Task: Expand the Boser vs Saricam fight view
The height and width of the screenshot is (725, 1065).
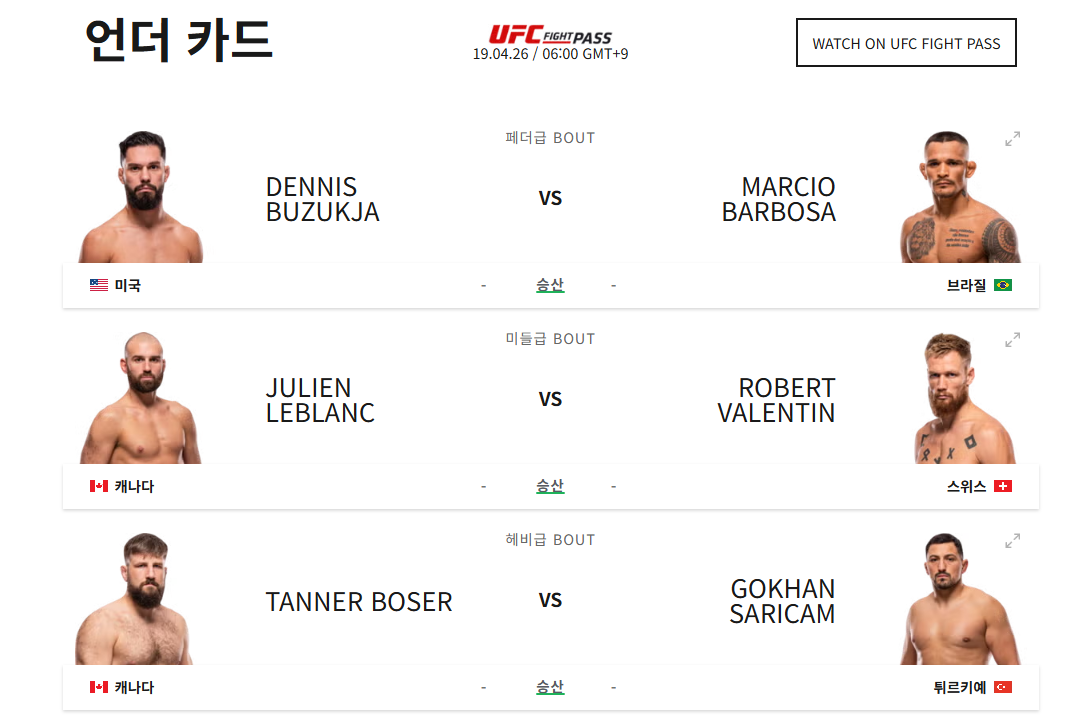Action: click(x=1013, y=542)
